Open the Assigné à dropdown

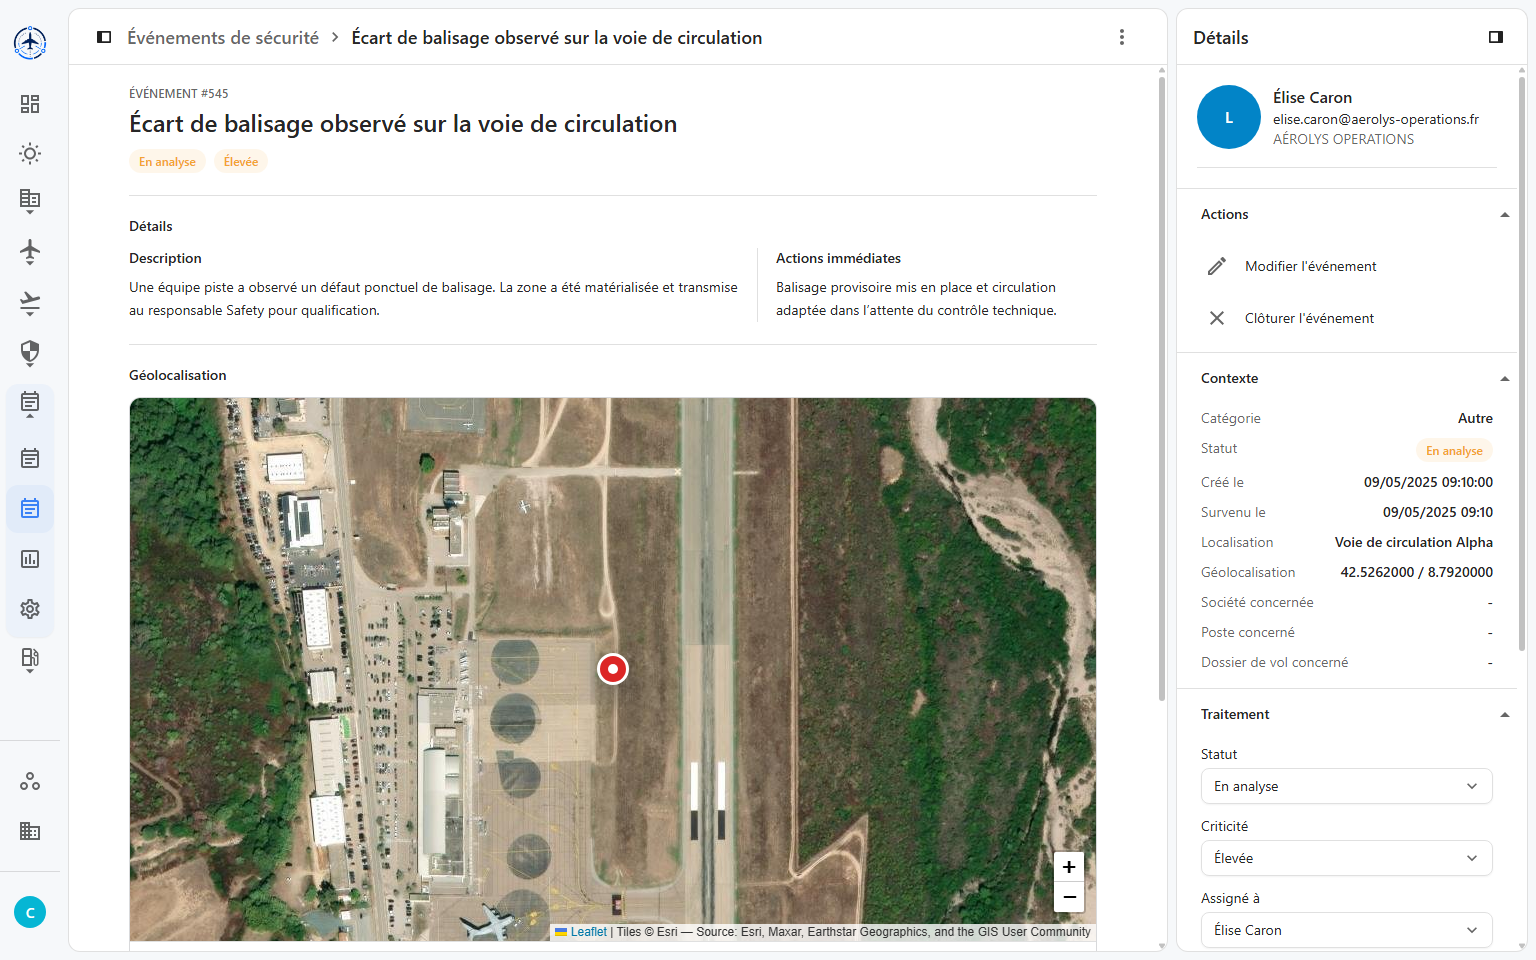click(1347, 930)
